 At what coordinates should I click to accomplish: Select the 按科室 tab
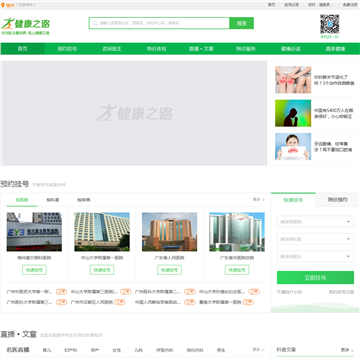coord(53,200)
